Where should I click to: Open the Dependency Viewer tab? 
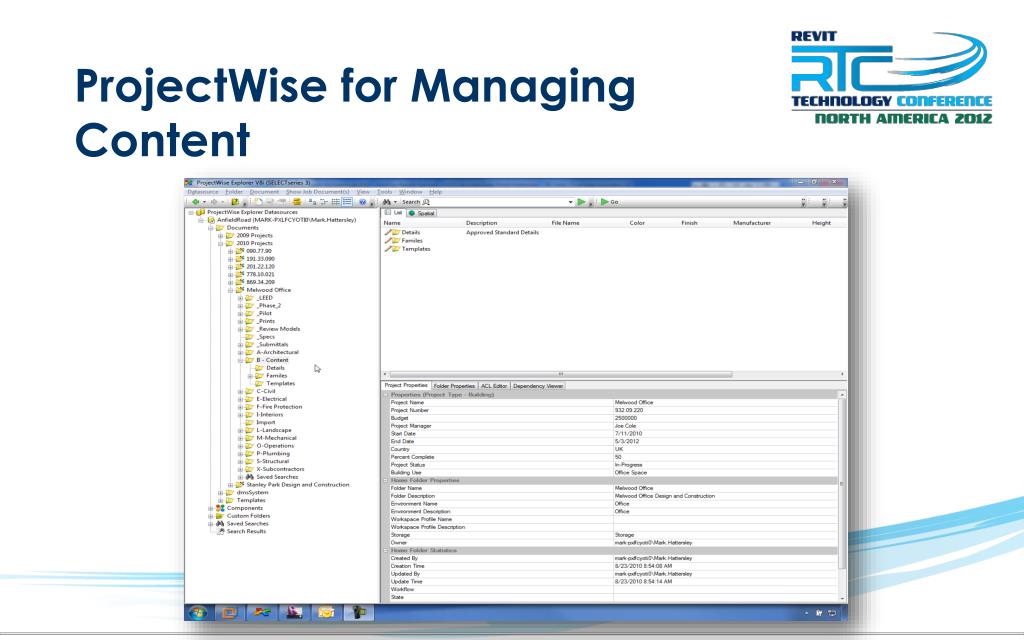coord(537,386)
